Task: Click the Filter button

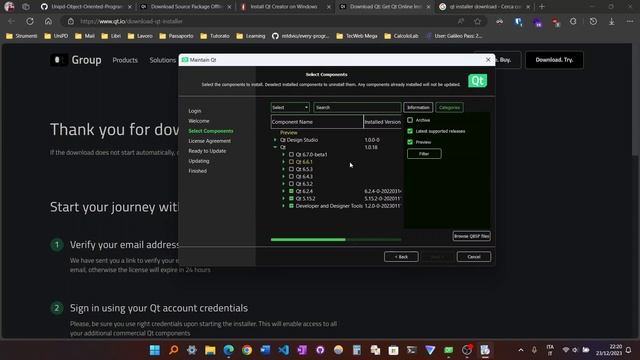Action: pos(424,154)
